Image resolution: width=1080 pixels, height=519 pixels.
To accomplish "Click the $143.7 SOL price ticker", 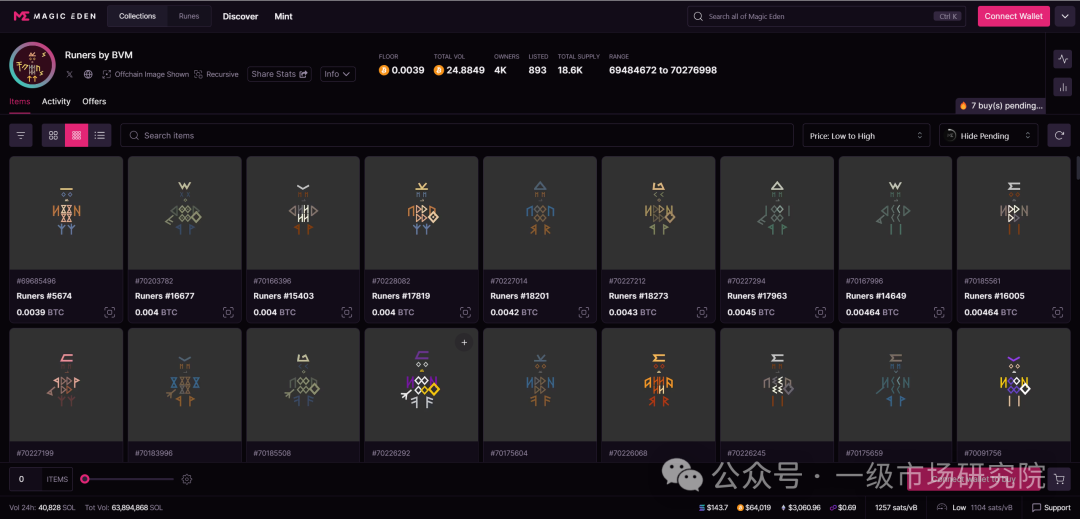I will 714,508.
